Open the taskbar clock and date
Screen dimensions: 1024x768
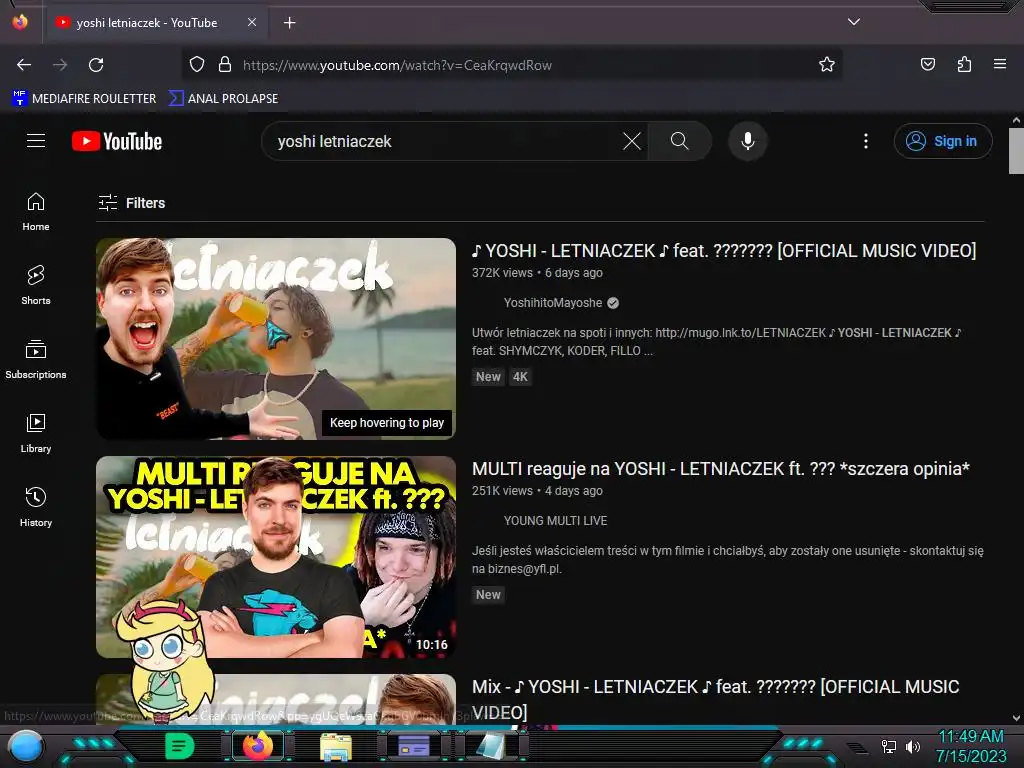[x=971, y=746]
